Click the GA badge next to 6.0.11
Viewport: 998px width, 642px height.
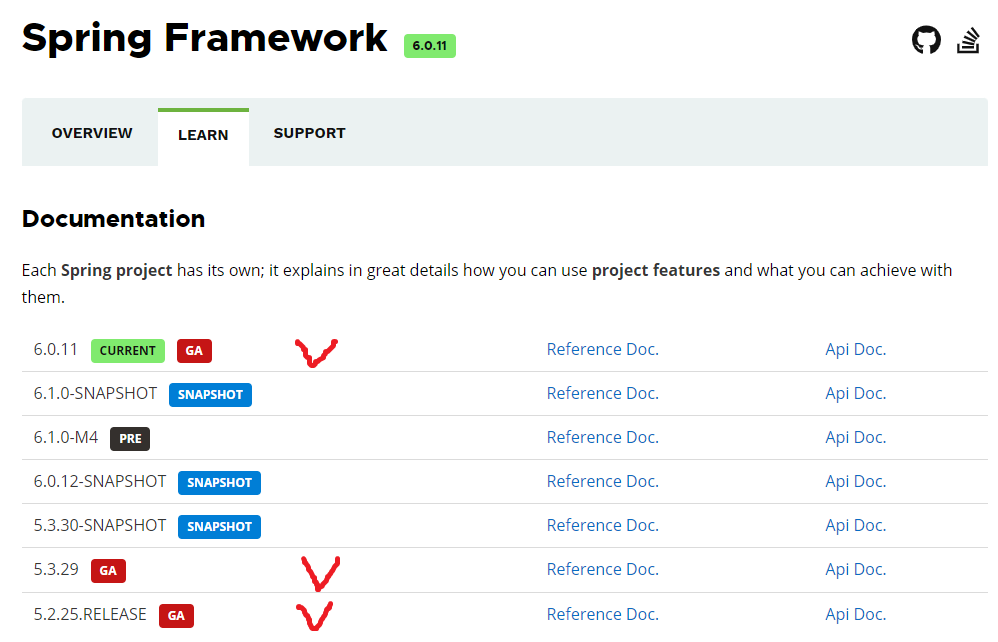click(194, 351)
